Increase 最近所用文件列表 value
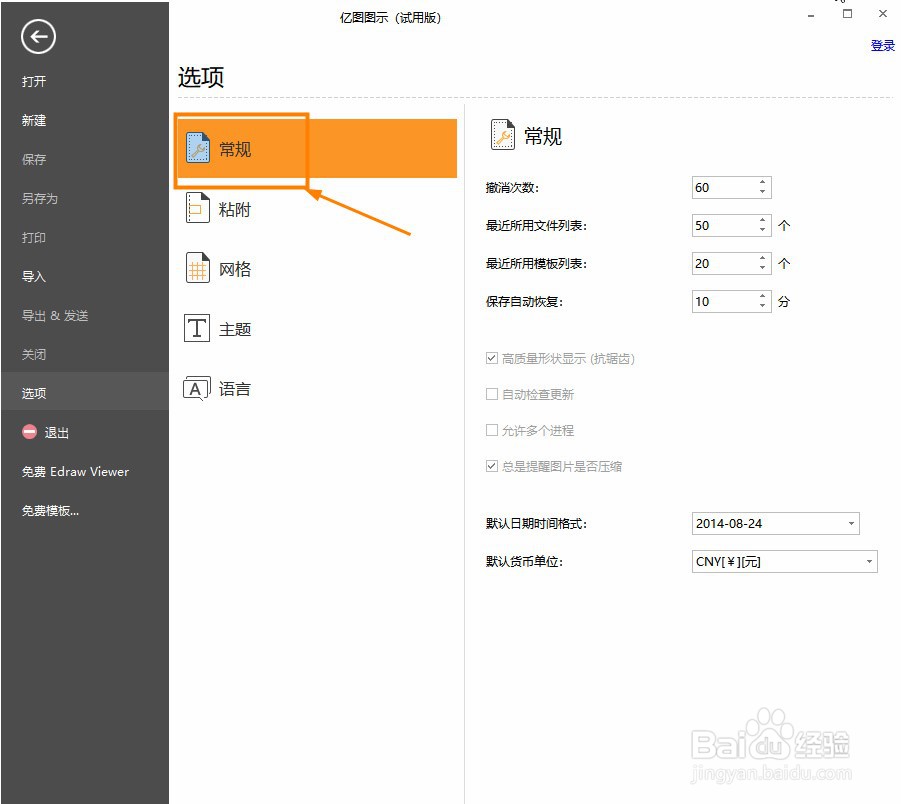 [x=762, y=220]
